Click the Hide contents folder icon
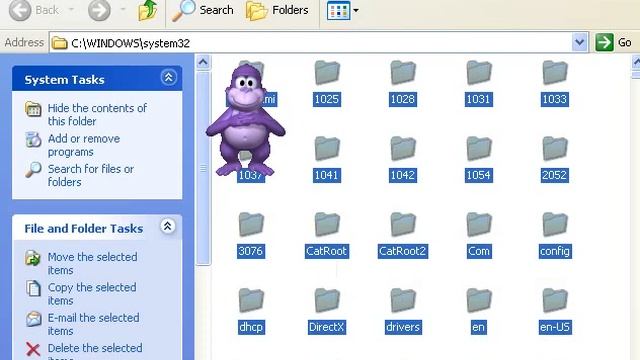 coord(33,109)
